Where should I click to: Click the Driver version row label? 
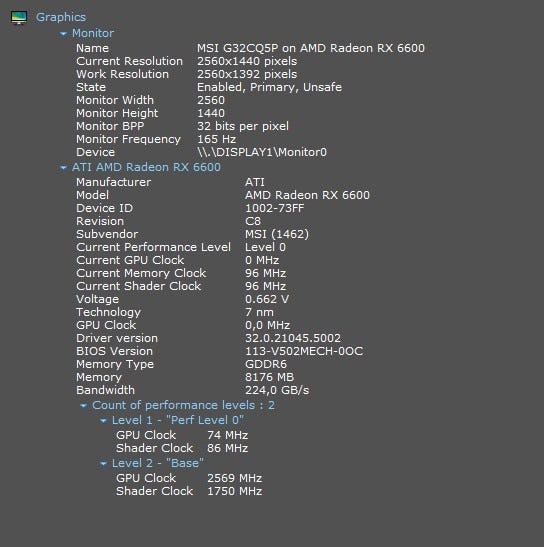(117, 338)
